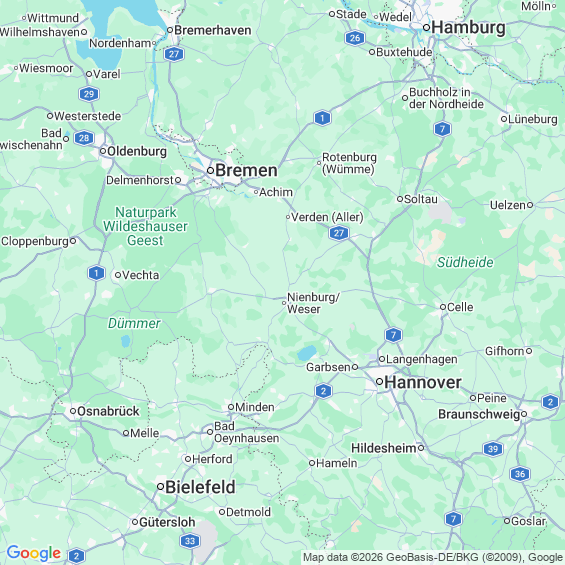Click the Osnabrück city marker
Viewport: 565px width, 565px height.
(x=73, y=411)
